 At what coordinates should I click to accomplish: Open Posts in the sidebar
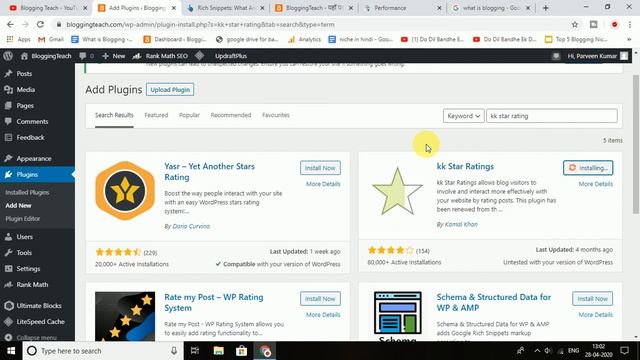(24, 74)
